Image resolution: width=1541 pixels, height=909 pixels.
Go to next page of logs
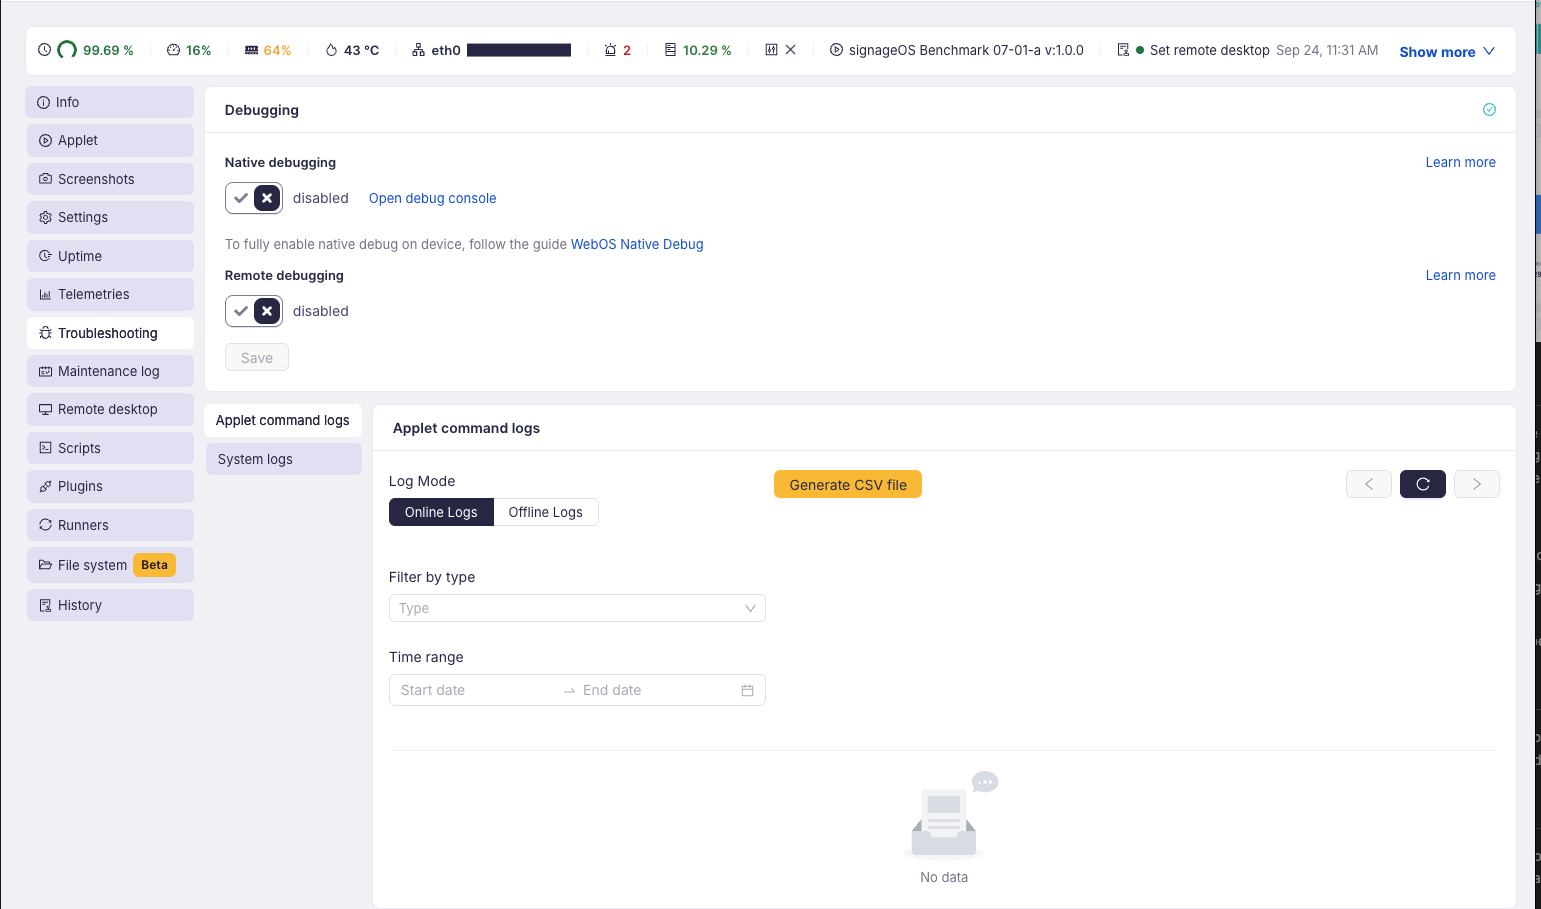tap(1477, 484)
